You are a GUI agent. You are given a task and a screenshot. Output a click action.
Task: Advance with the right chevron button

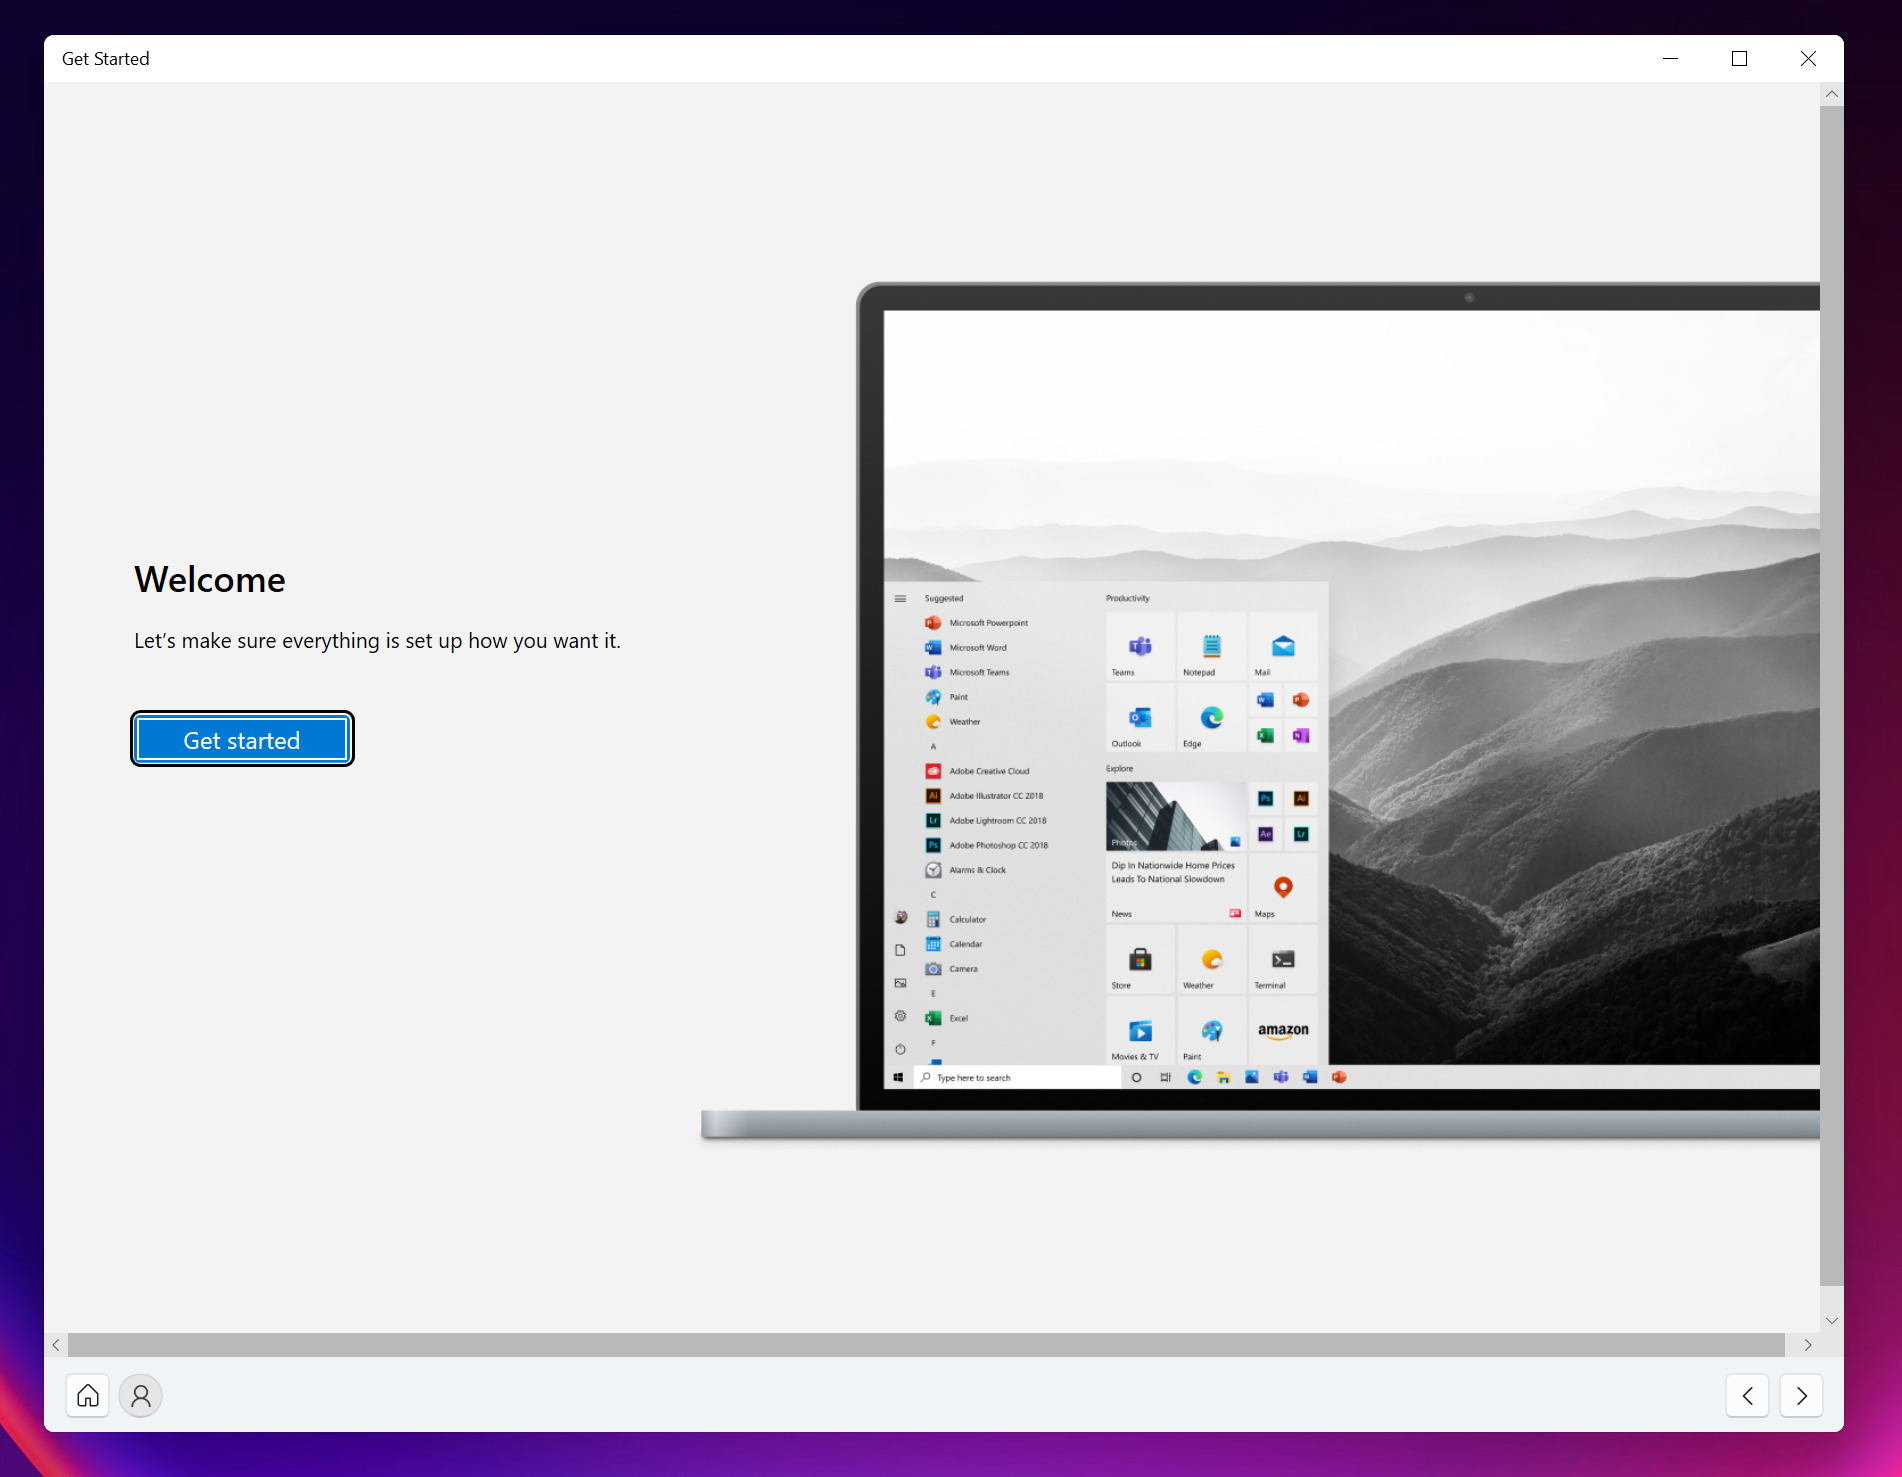click(1801, 1395)
